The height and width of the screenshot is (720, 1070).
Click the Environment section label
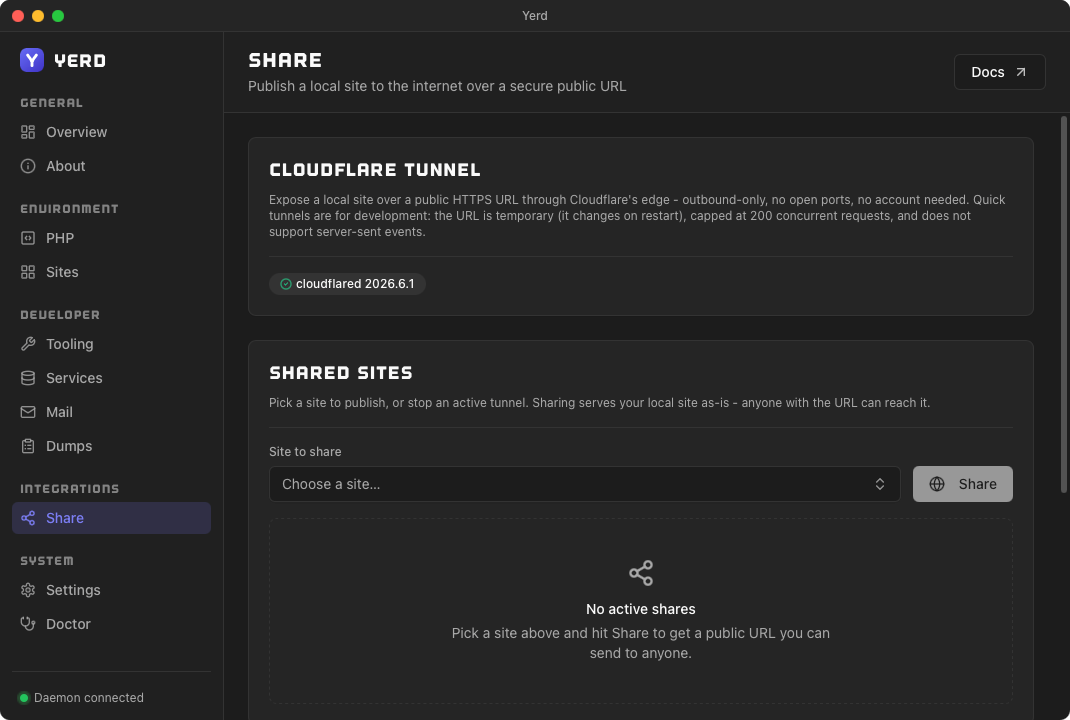(x=70, y=209)
